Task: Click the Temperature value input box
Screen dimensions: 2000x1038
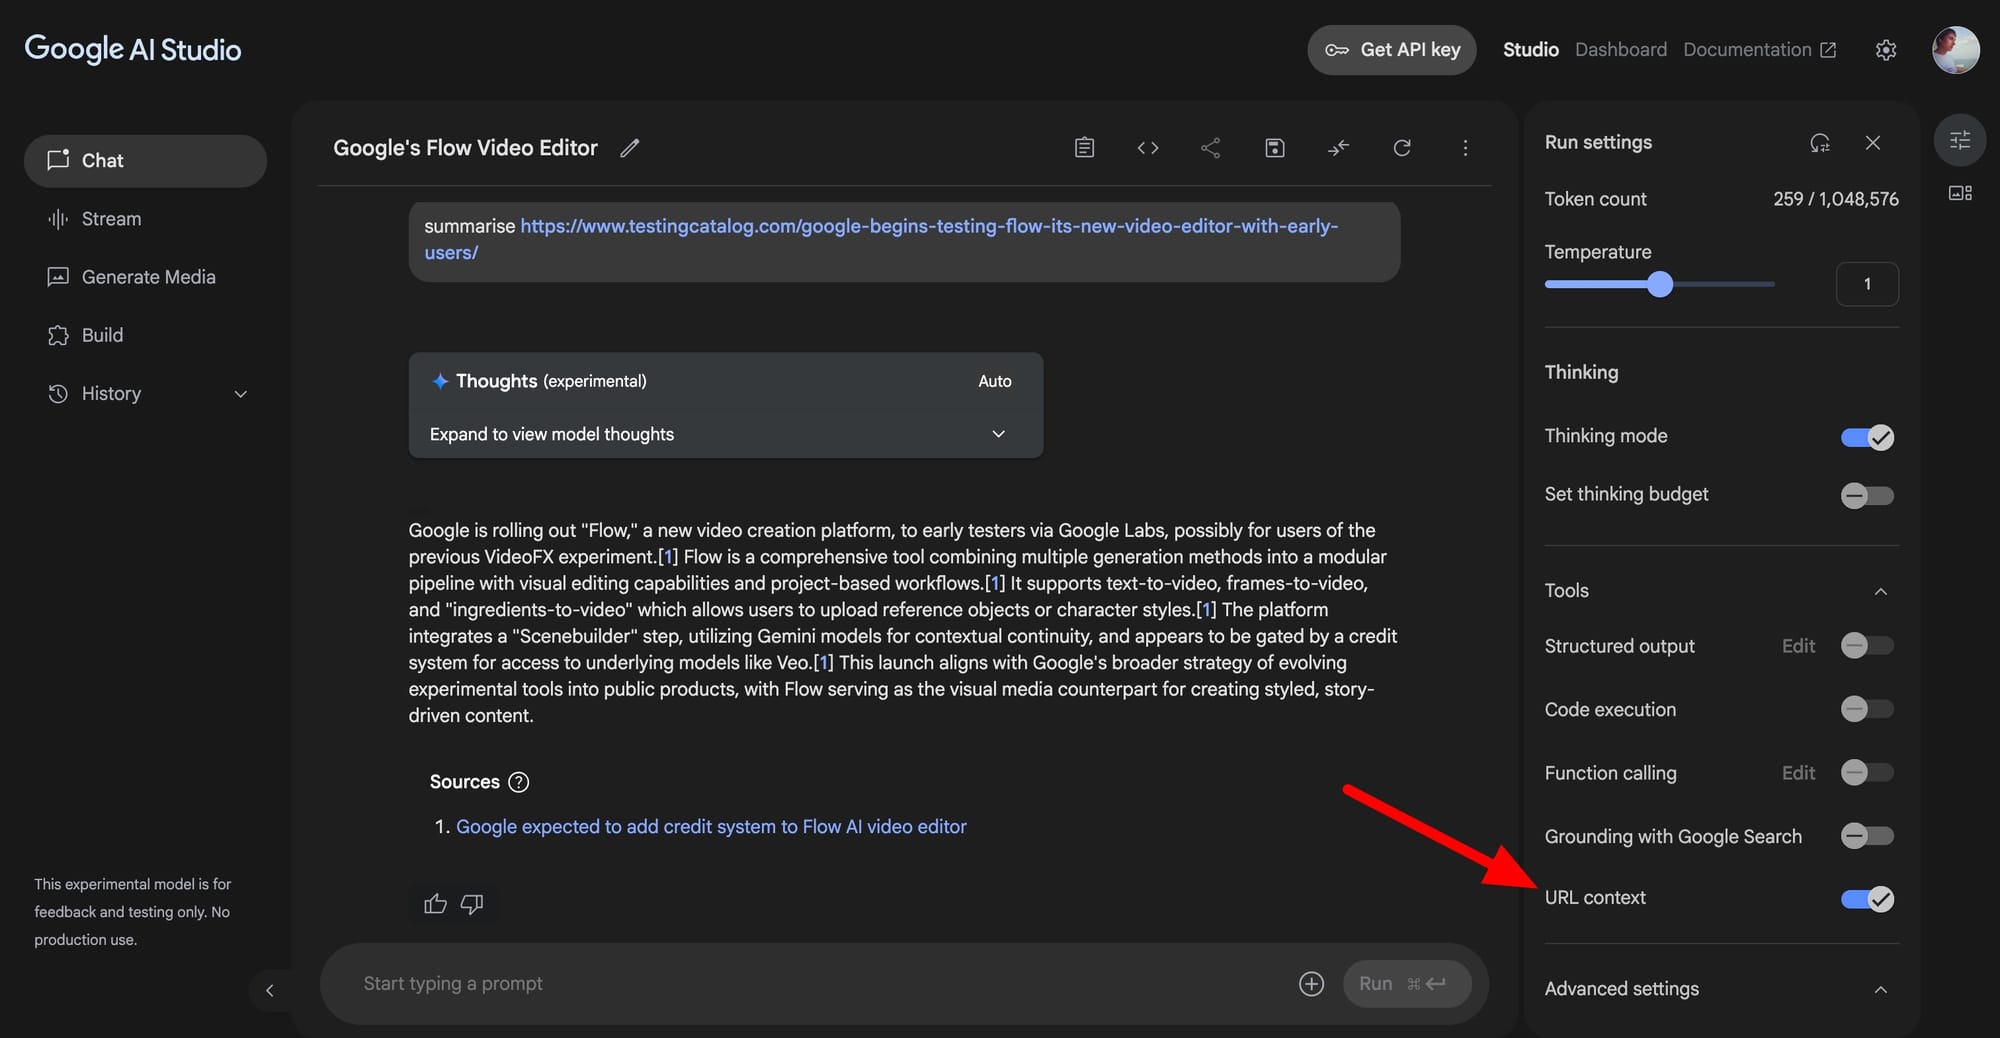Action: (1867, 284)
